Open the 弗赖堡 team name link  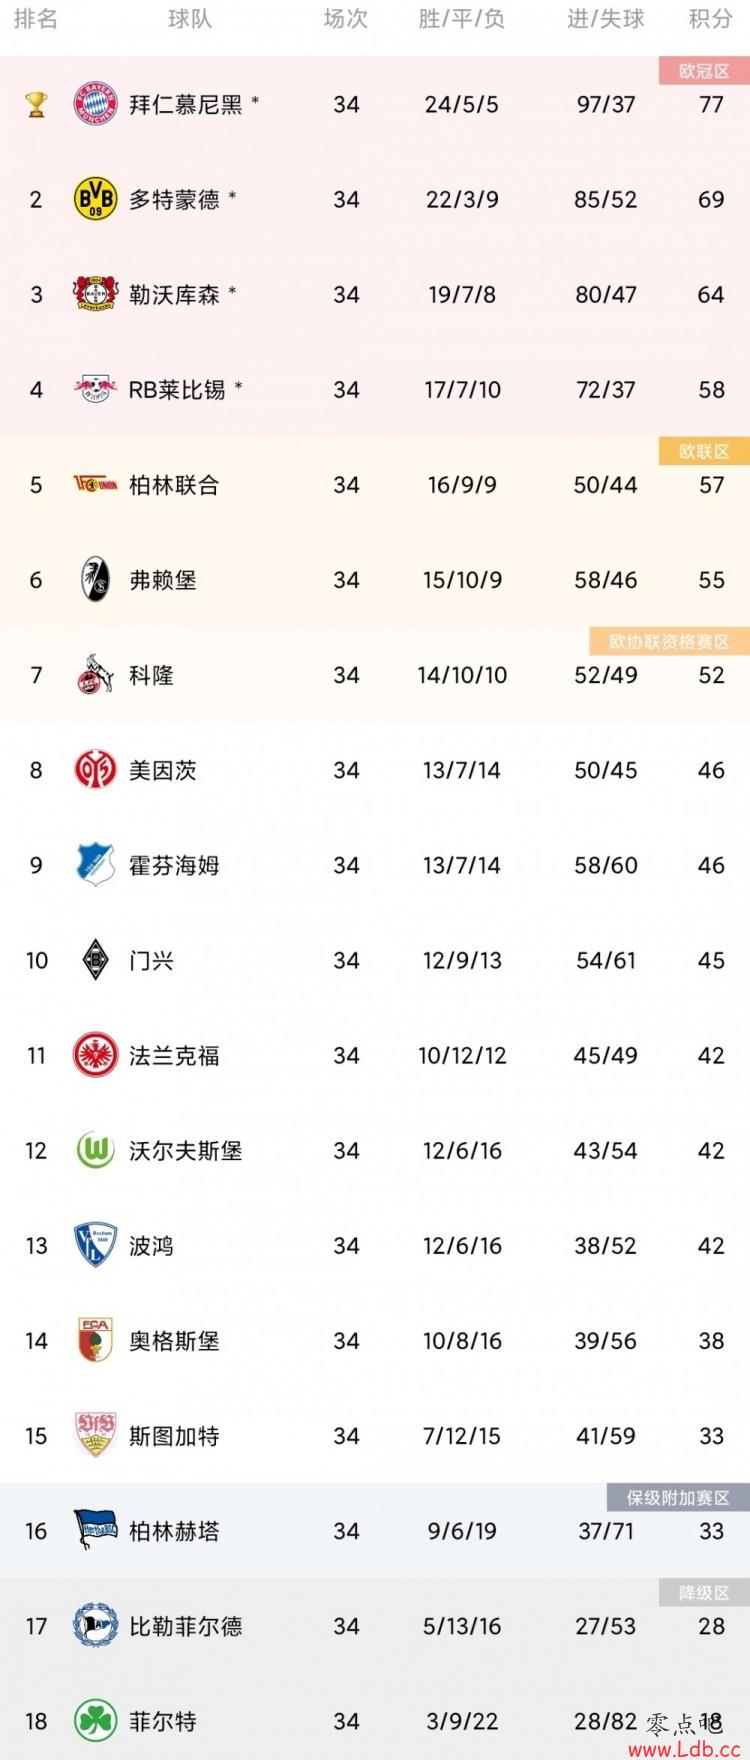pyautogui.click(x=163, y=580)
